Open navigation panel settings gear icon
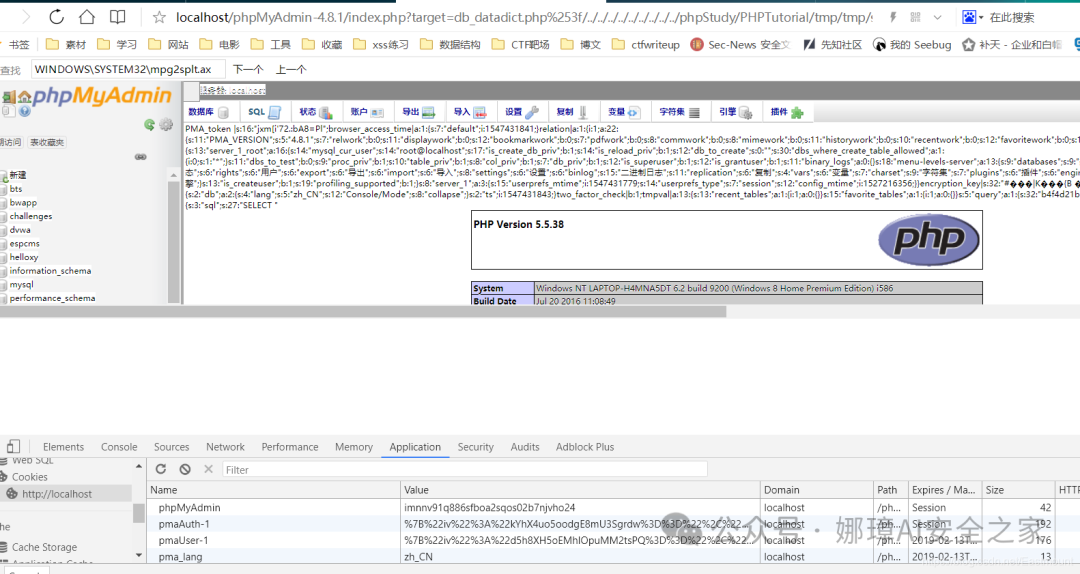The image size is (1080, 574). click(x=166, y=125)
